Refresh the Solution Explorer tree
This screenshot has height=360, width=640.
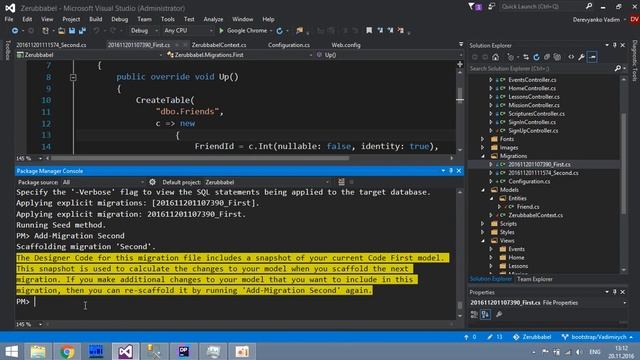[x=536, y=57]
